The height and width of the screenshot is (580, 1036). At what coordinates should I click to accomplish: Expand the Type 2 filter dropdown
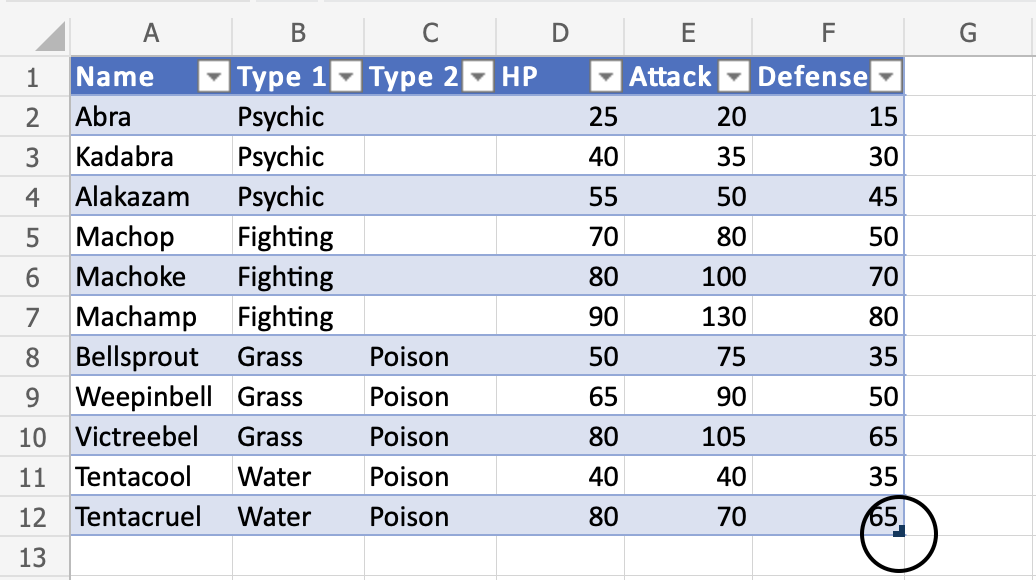(x=480, y=77)
